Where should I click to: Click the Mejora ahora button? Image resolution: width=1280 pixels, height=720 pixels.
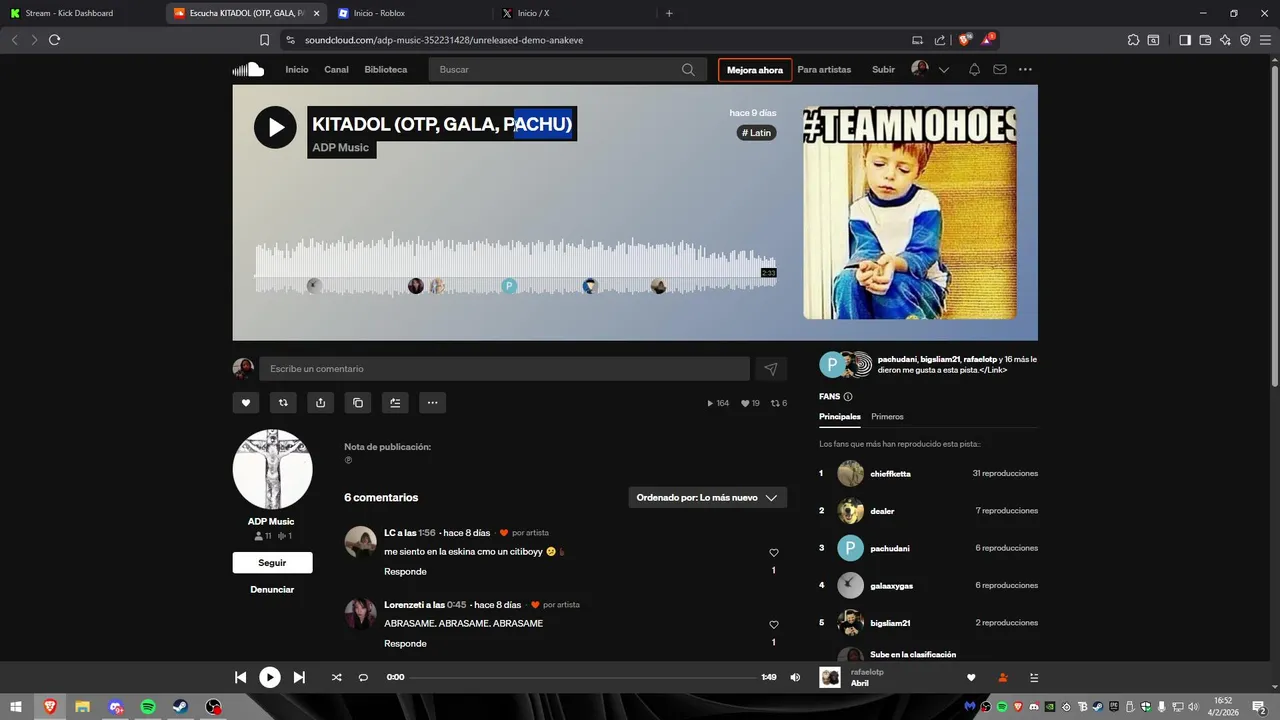click(x=755, y=70)
